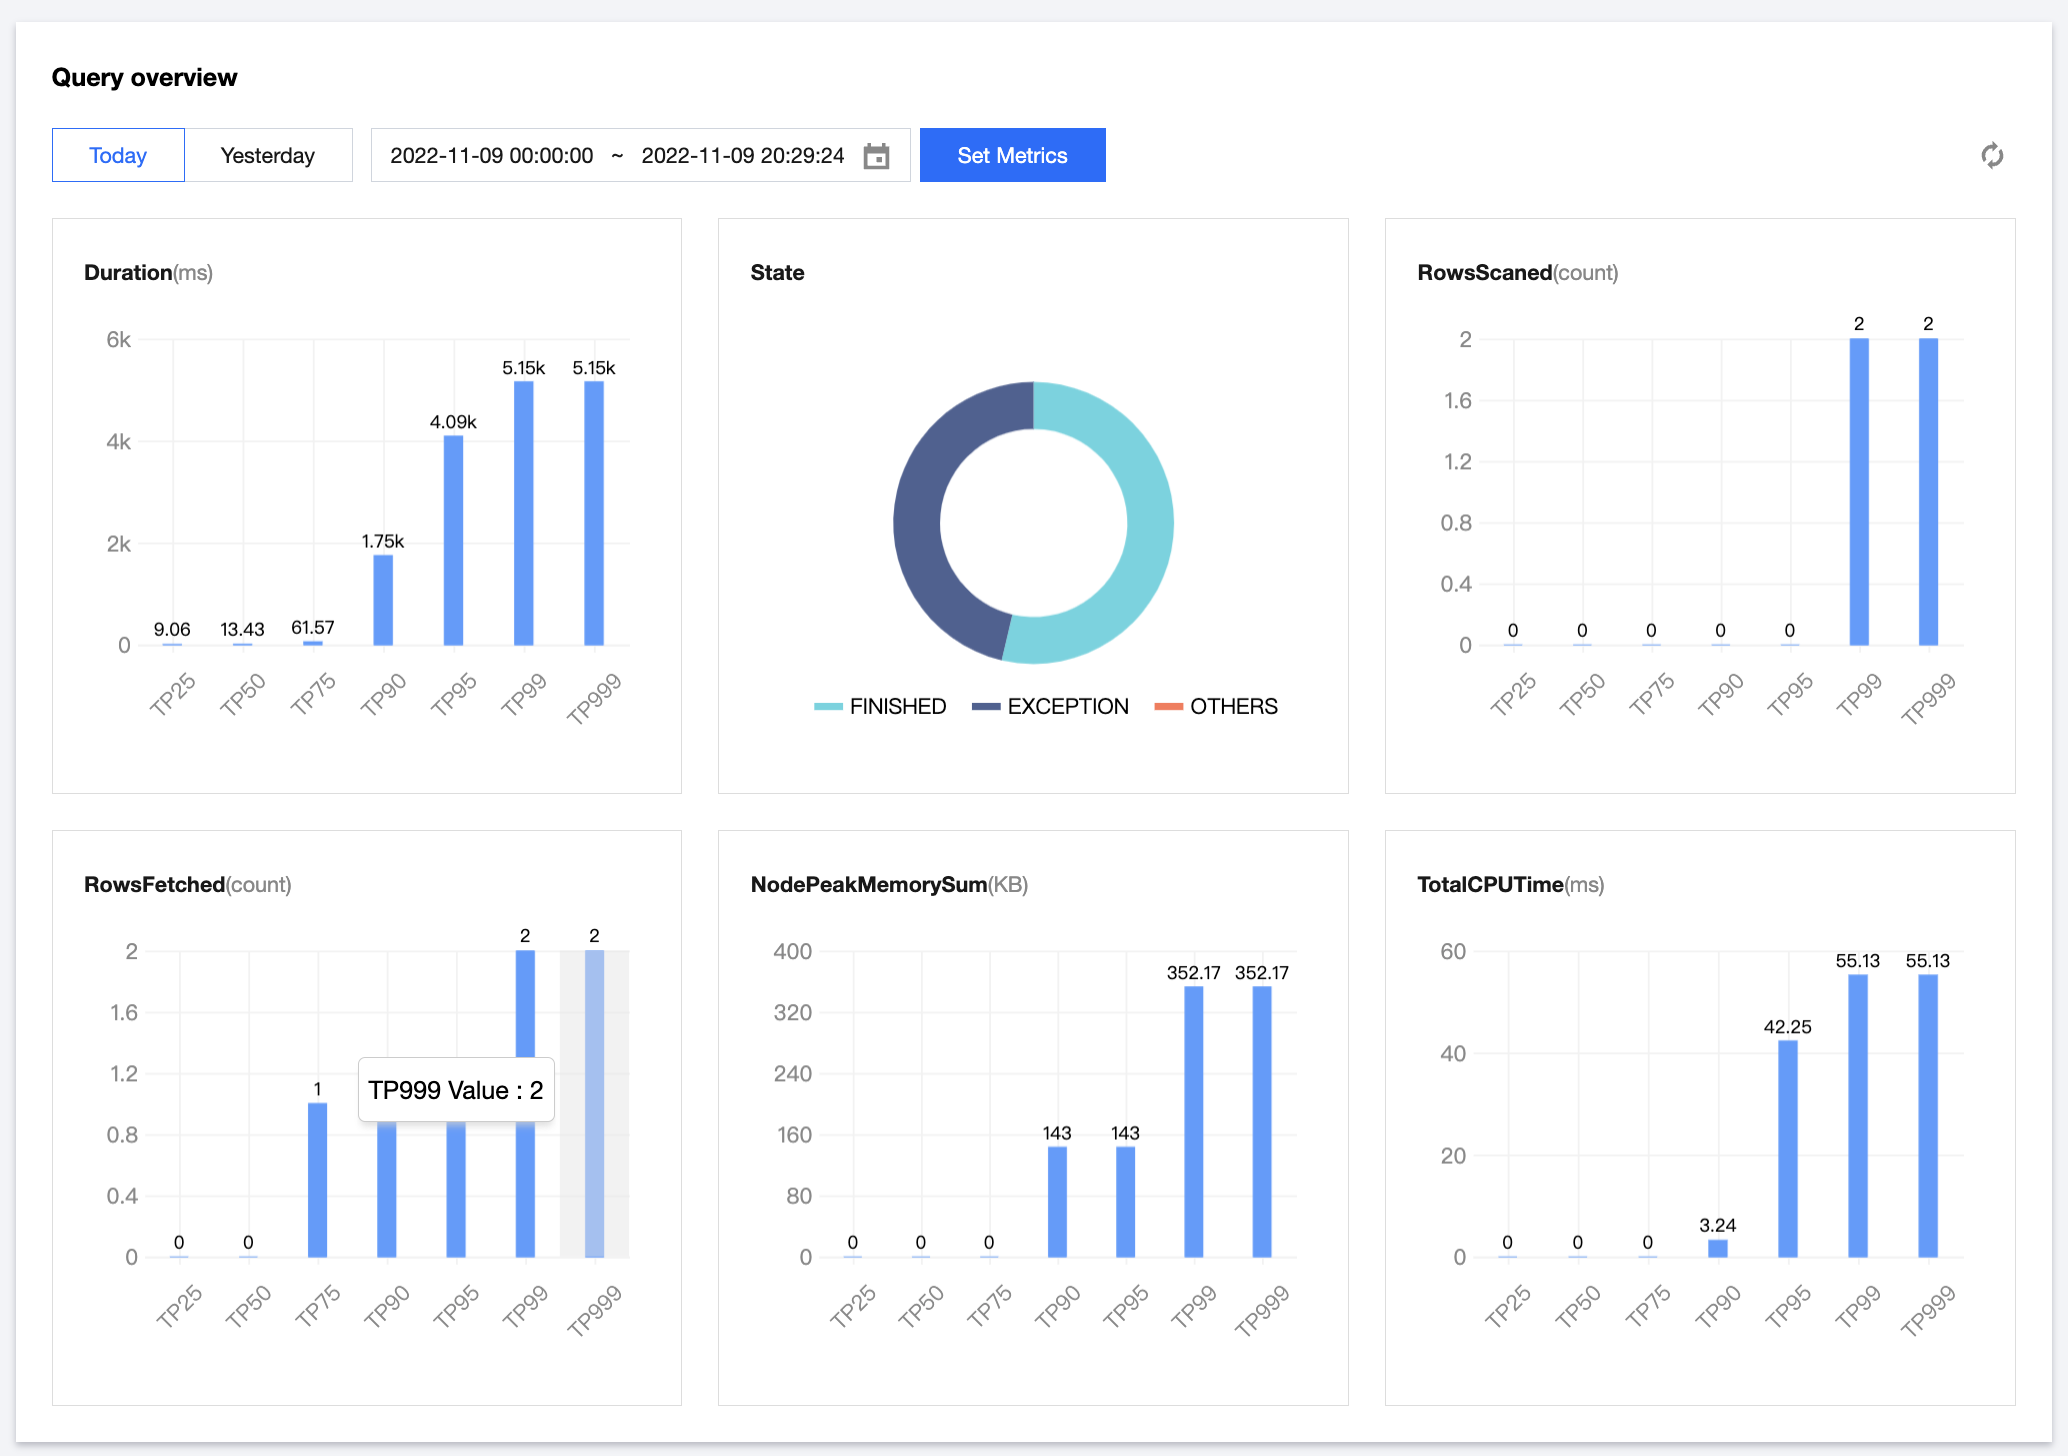Click the TP99 bar in NodePeakMemorySum chart

[x=1193, y=1121]
